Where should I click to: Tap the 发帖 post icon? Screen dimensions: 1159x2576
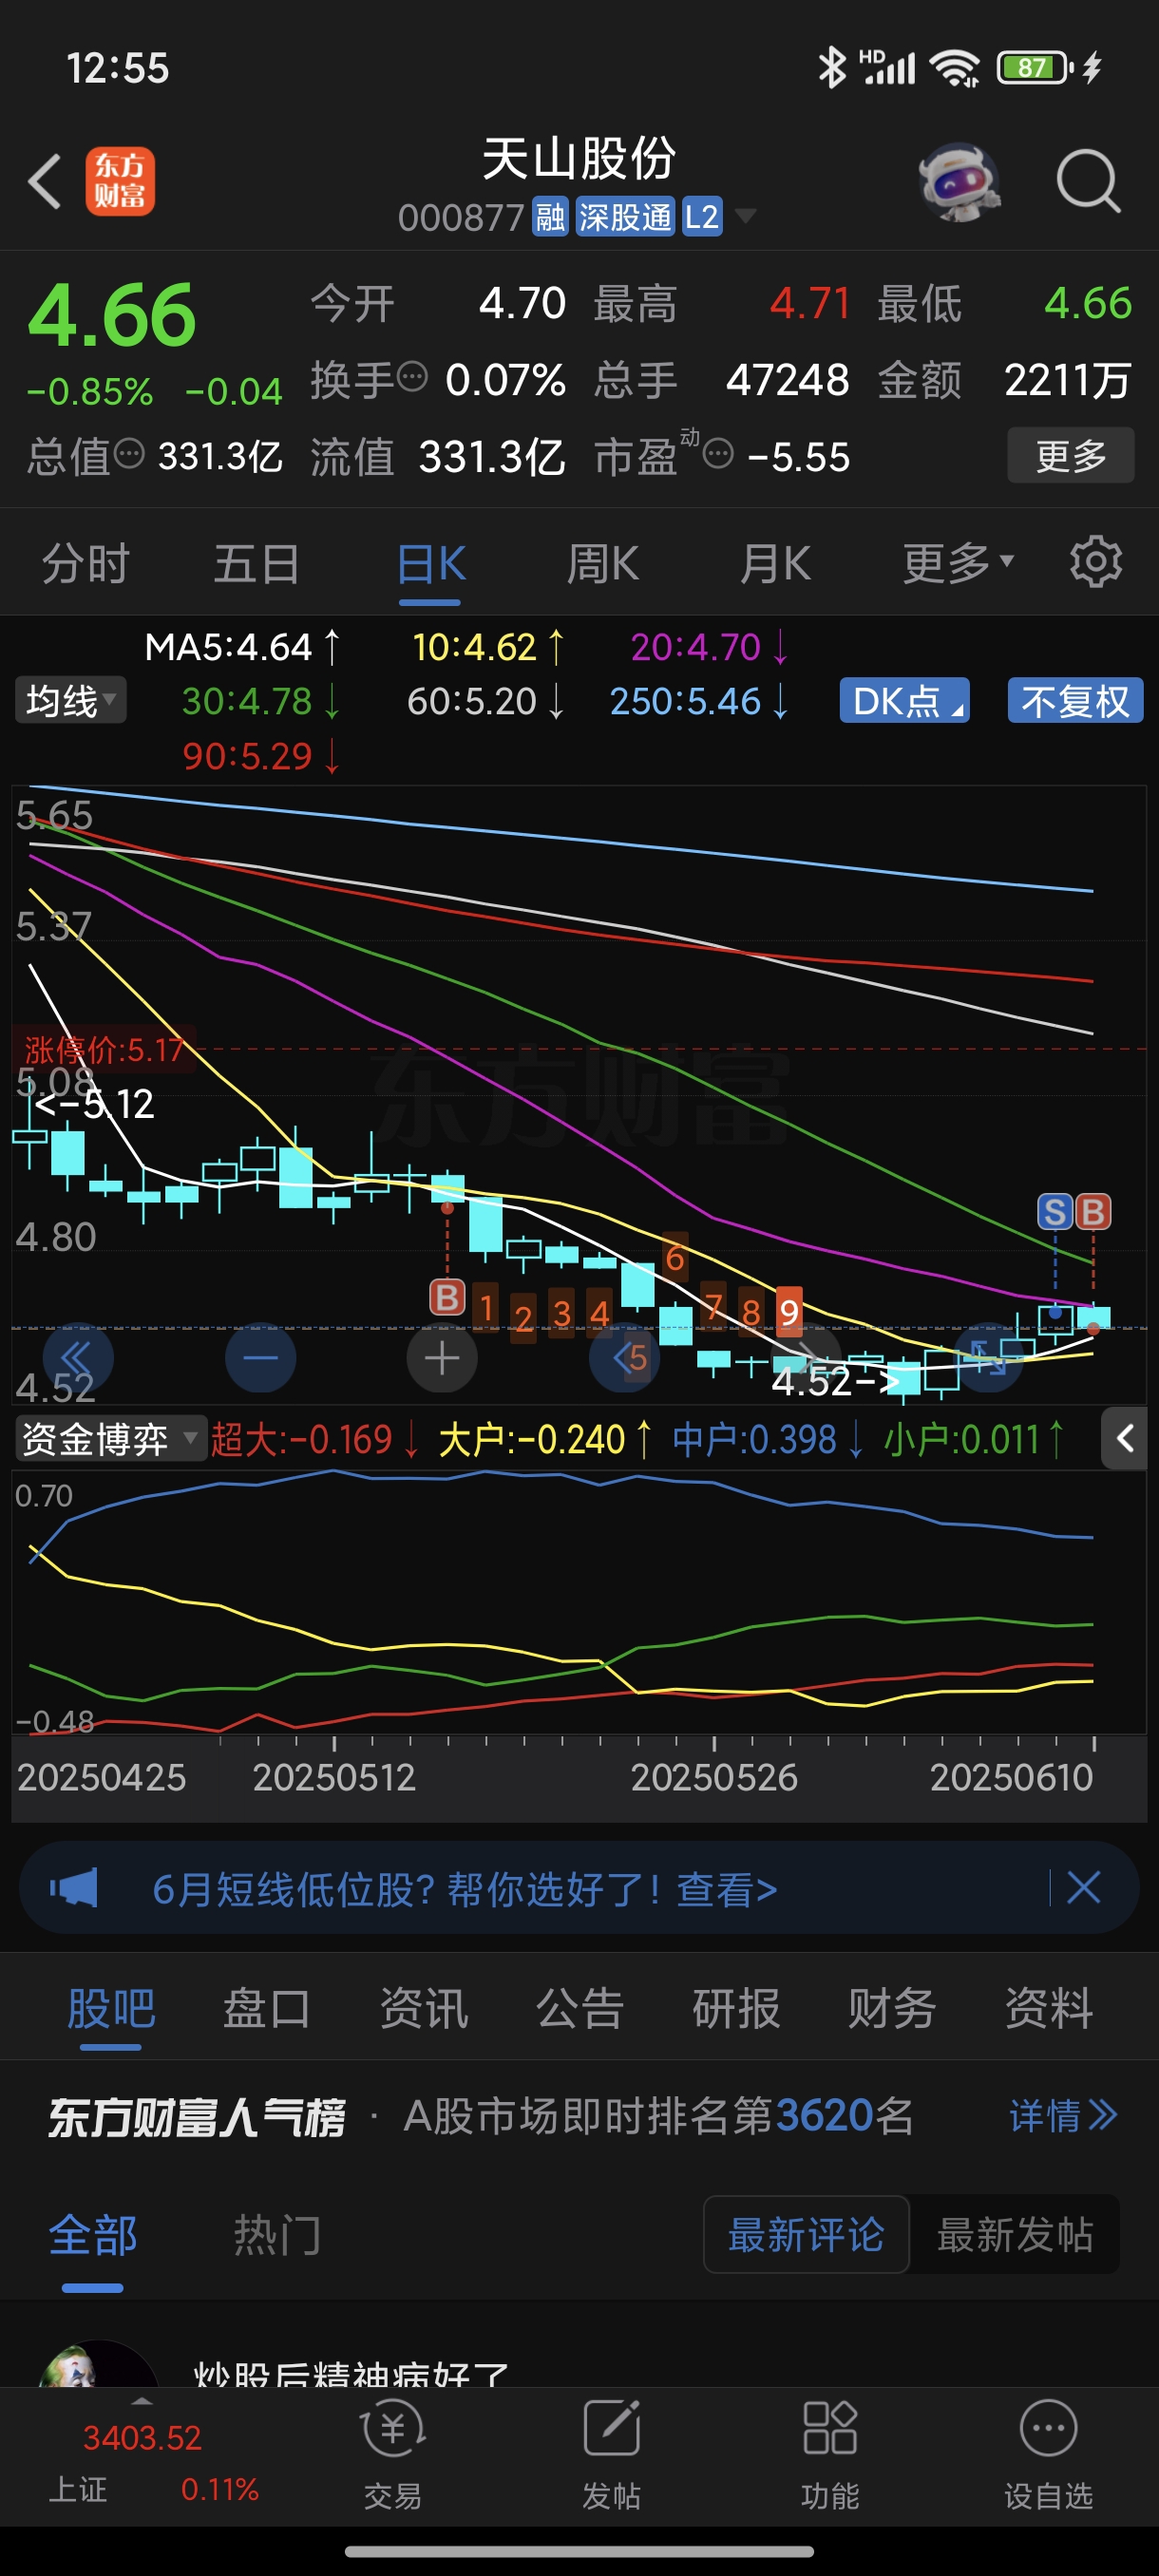[611, 2454]
